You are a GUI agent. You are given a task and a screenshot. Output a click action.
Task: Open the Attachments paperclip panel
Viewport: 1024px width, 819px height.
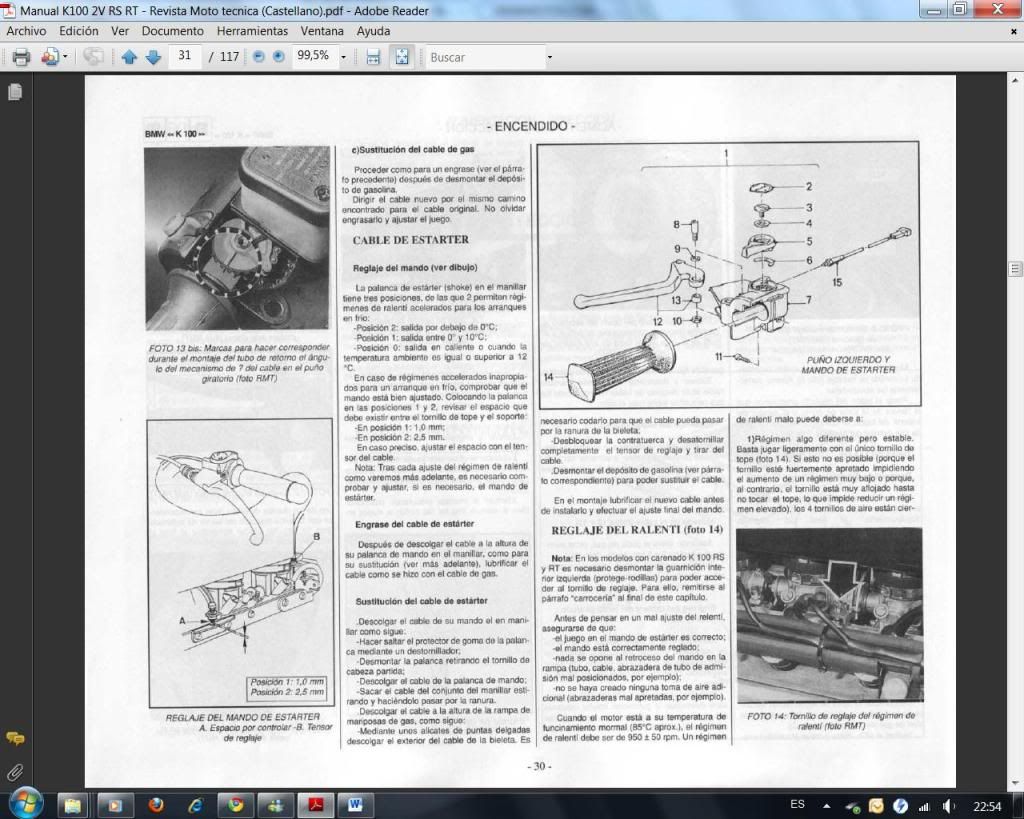point(15,773)
